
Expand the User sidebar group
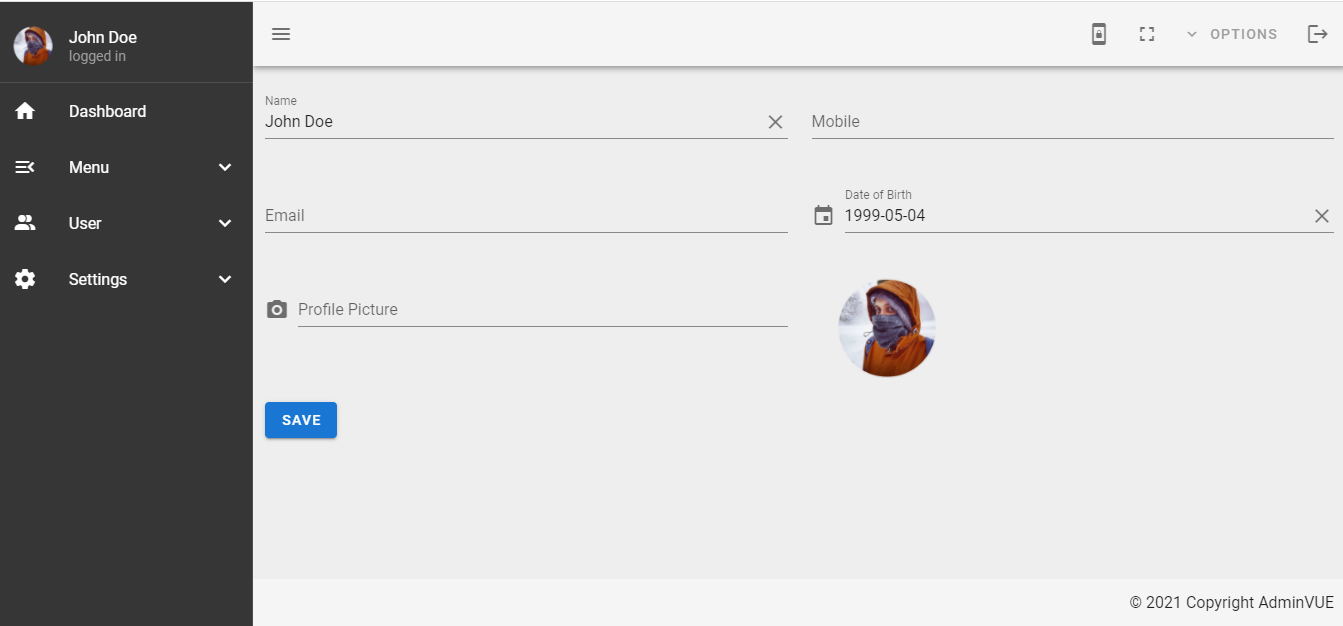(225, 224)
